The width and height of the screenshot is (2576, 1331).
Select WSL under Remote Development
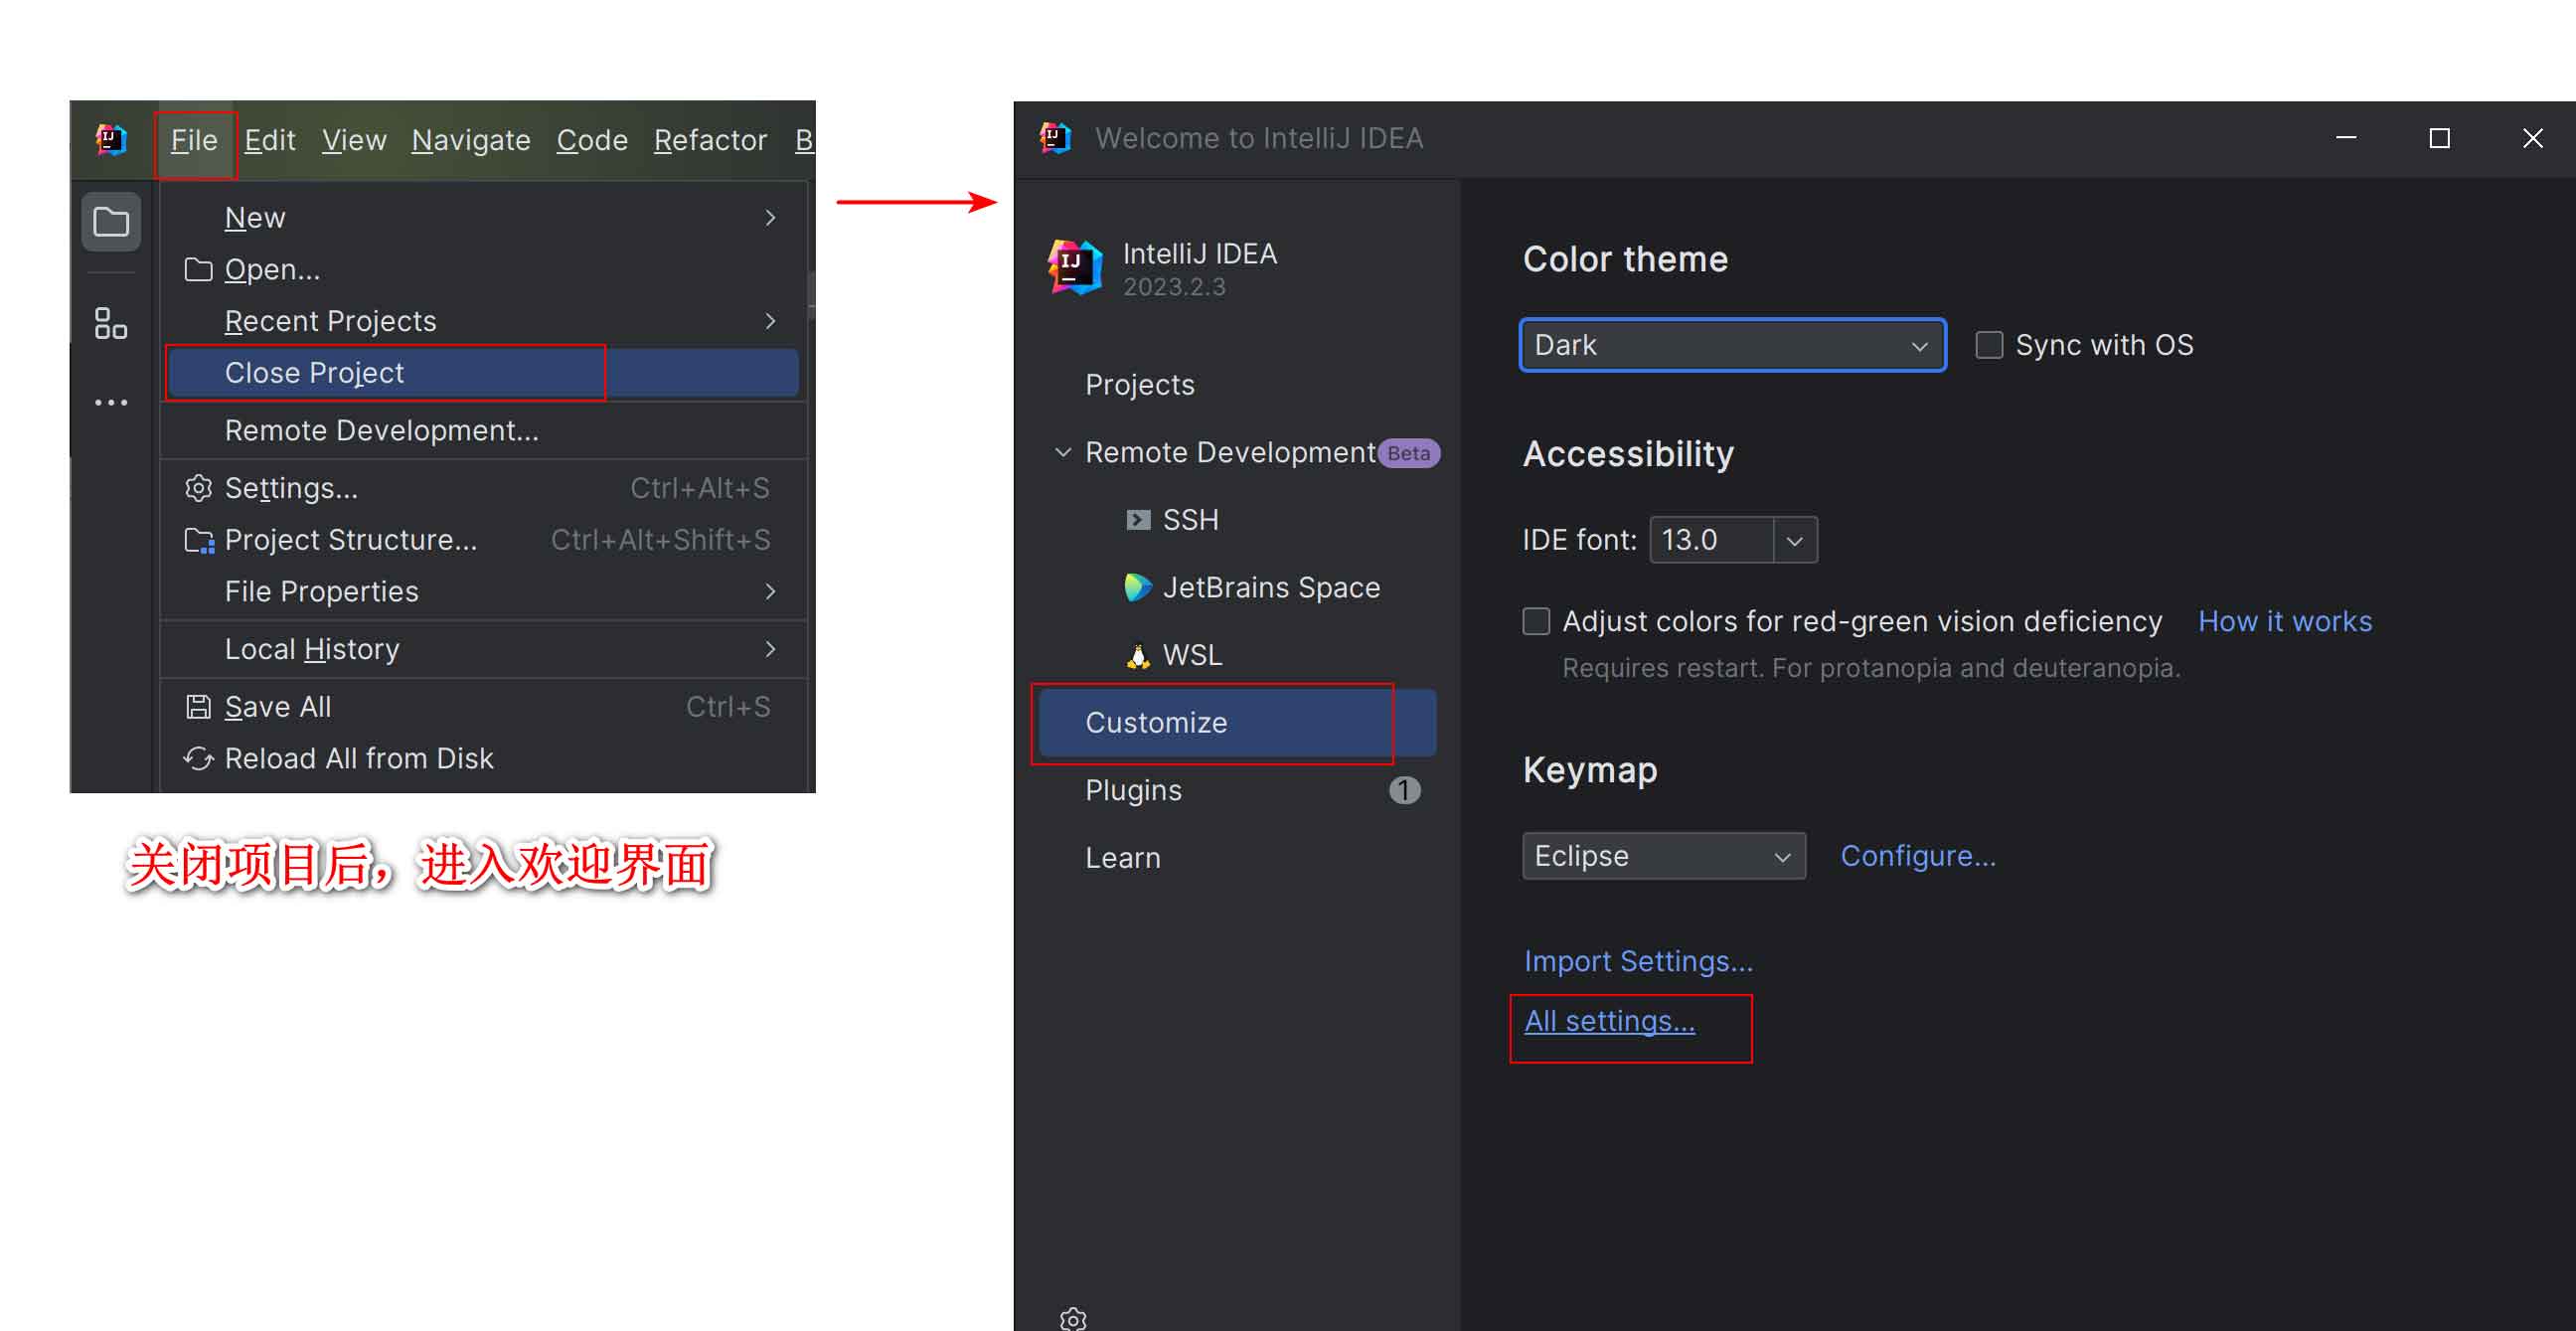tap(1237, 655)
